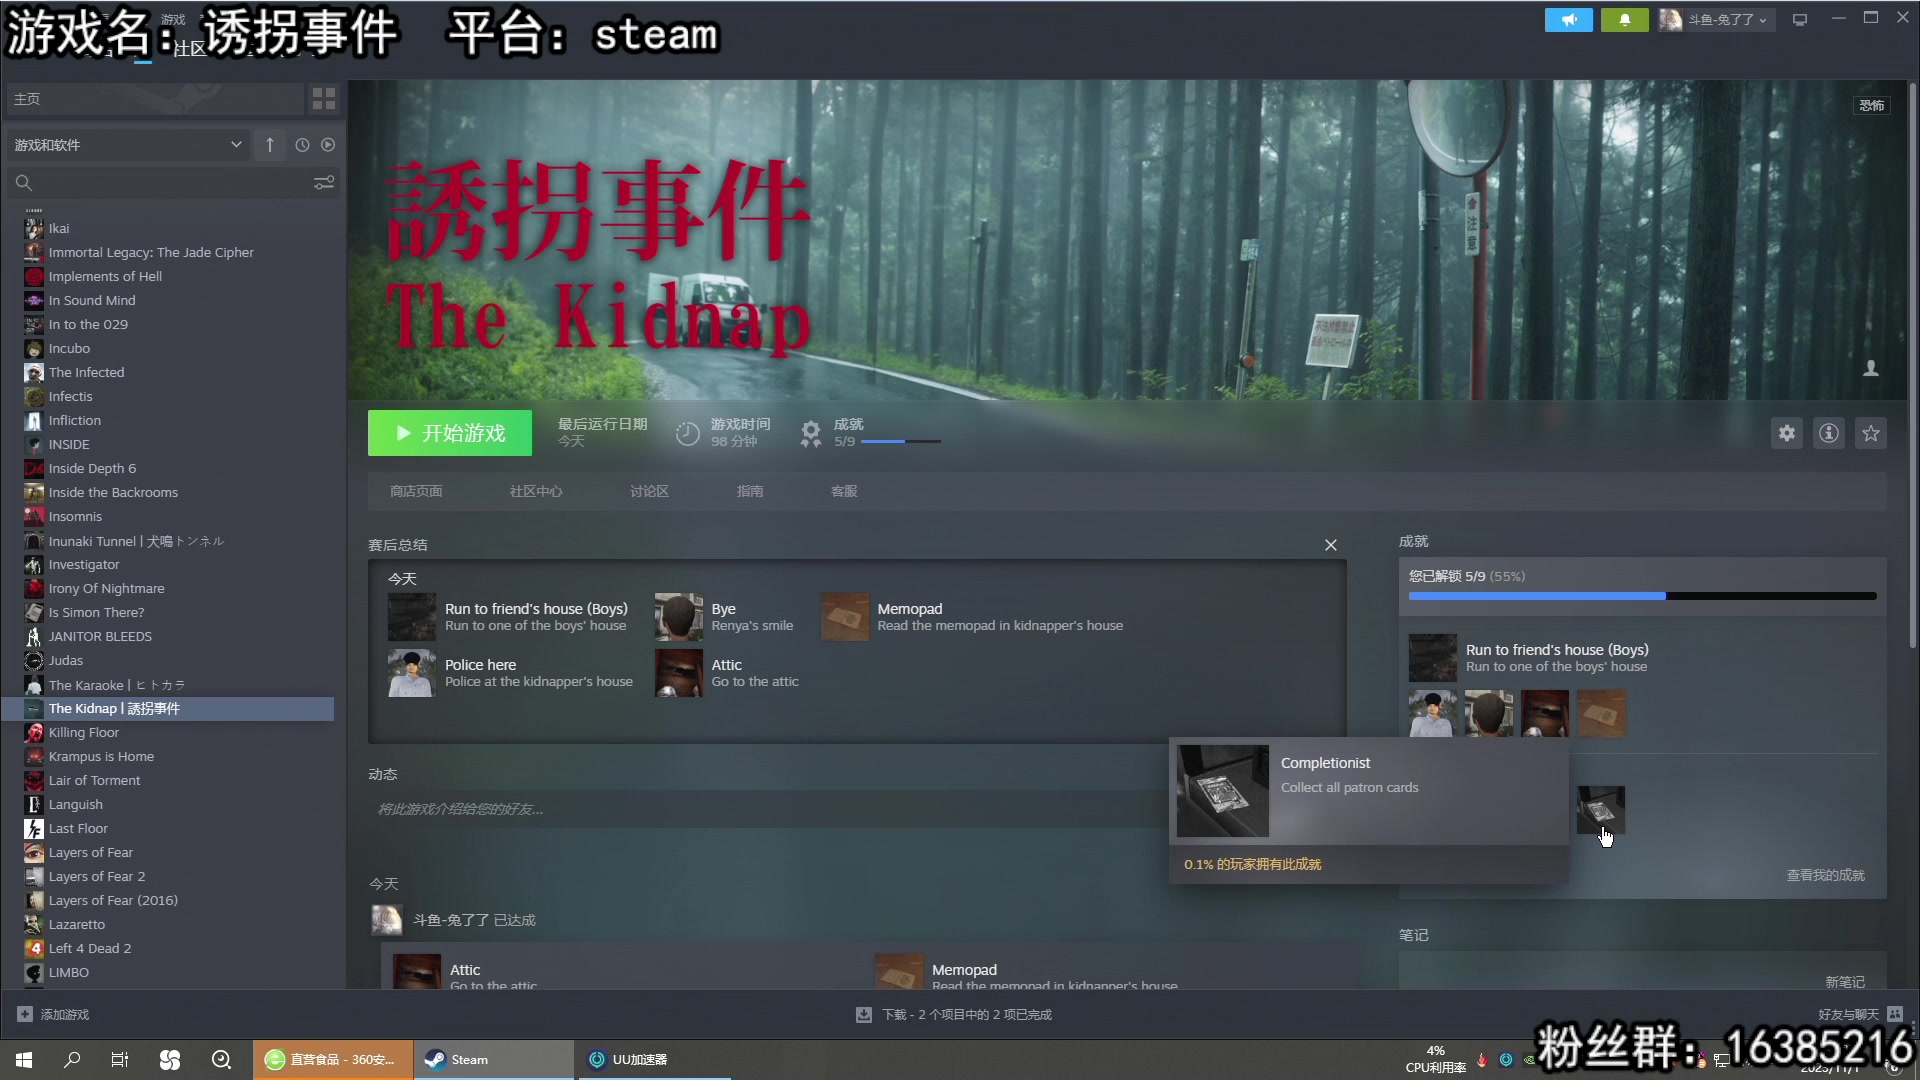Click the green 开始游戏 play button
Screen dimensions: 1920x1080
450,433
